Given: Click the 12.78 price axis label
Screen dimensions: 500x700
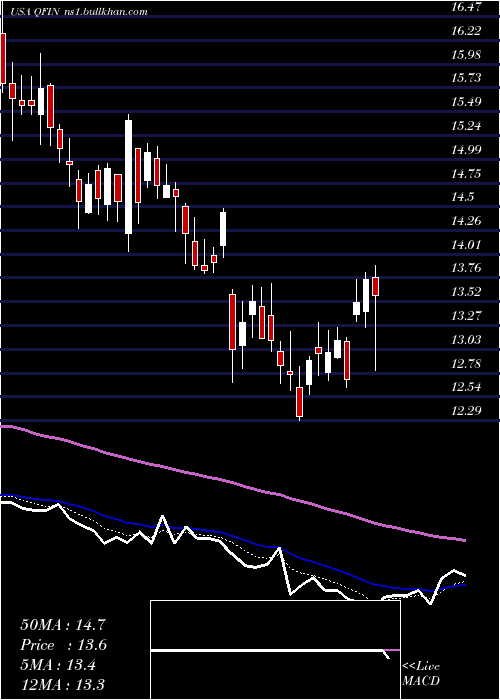Looking at the screenshot, I should coord(467,364).
